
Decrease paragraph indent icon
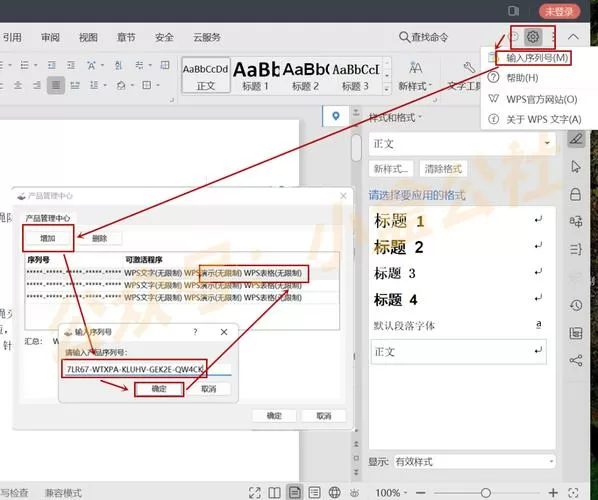pyautogui.click(x=52, y=65)
